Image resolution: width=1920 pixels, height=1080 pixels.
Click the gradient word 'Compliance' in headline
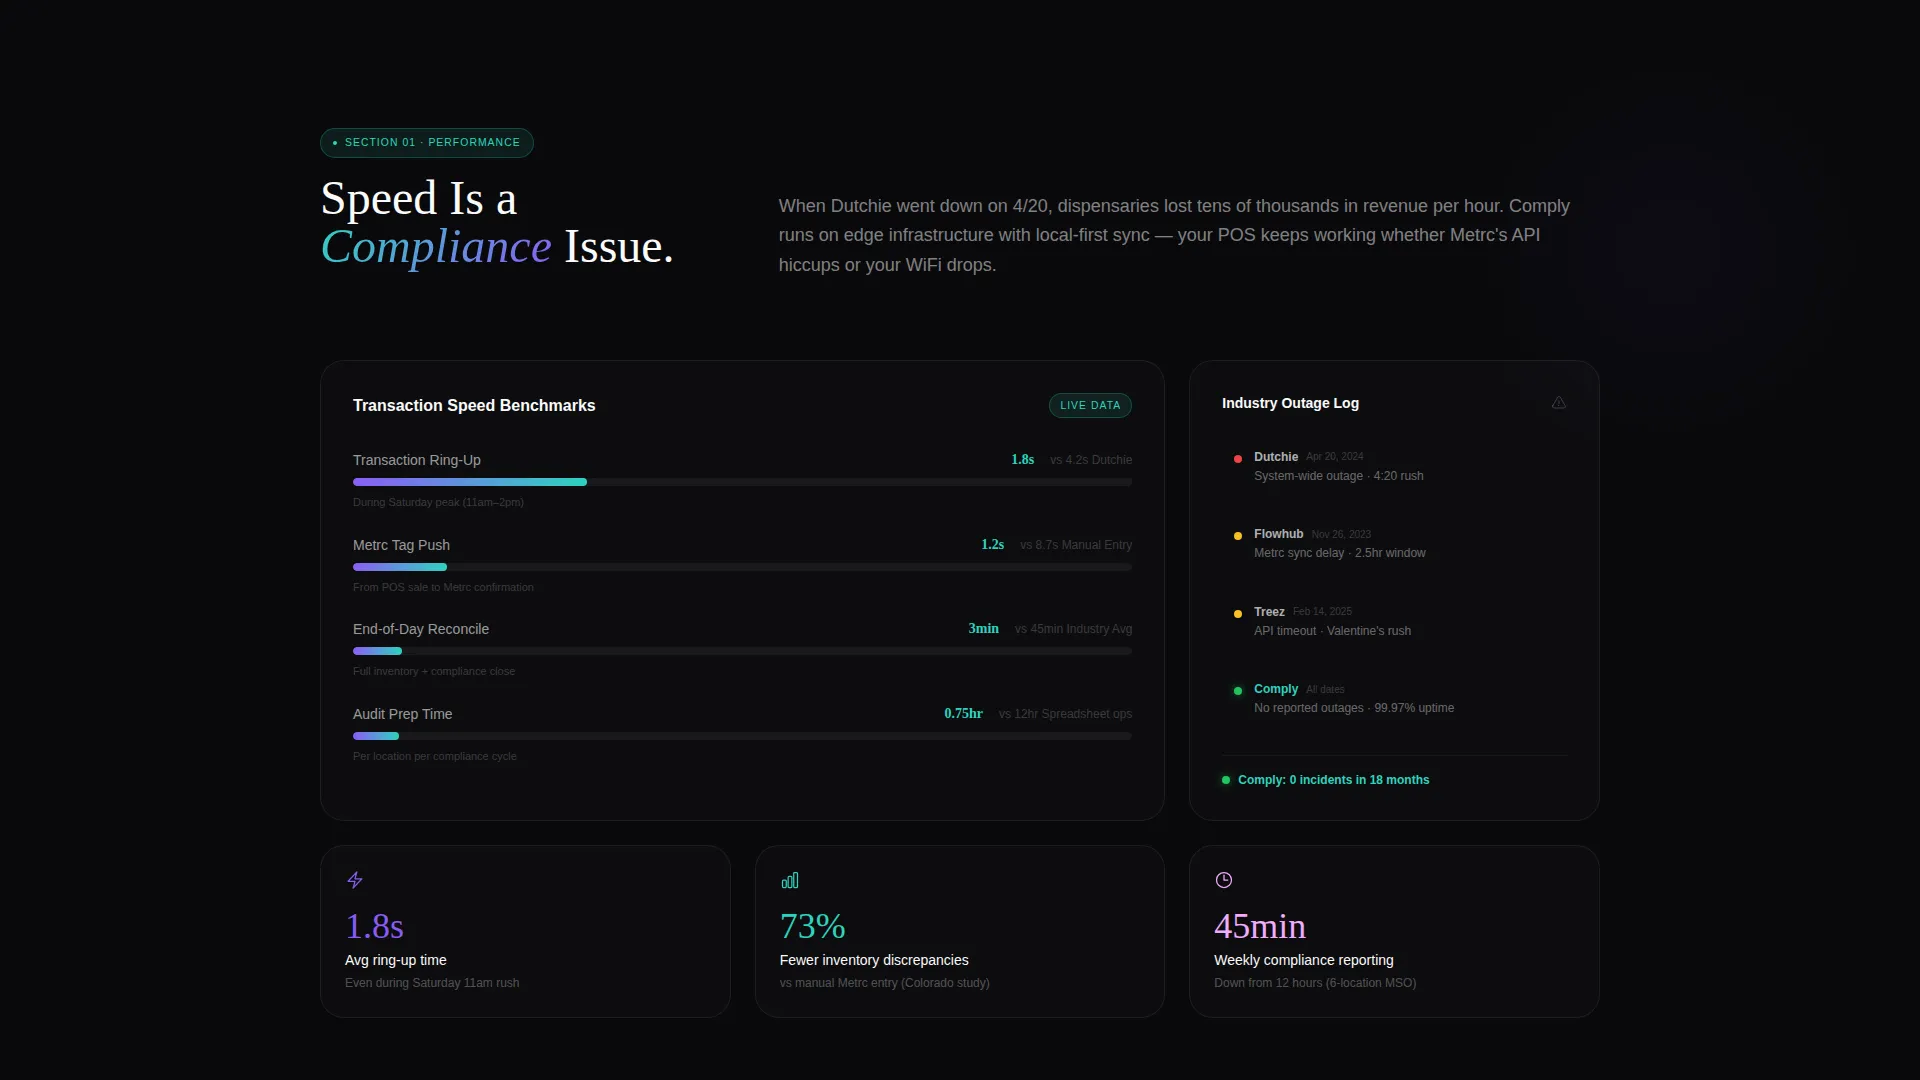pos(436,247)
